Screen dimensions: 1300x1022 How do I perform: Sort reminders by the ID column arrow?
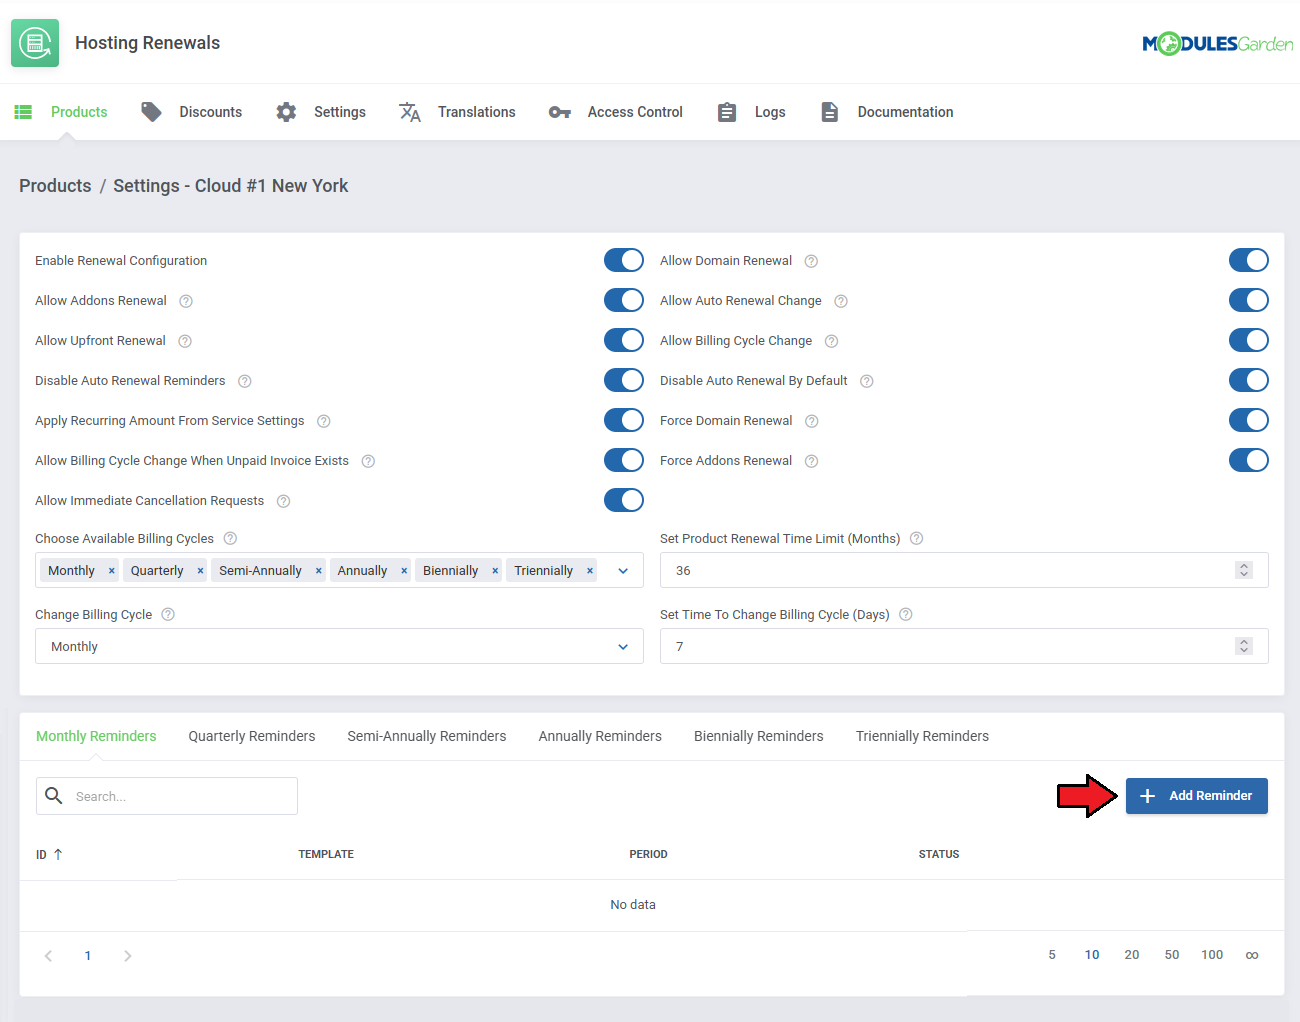[x=58, y=854]
